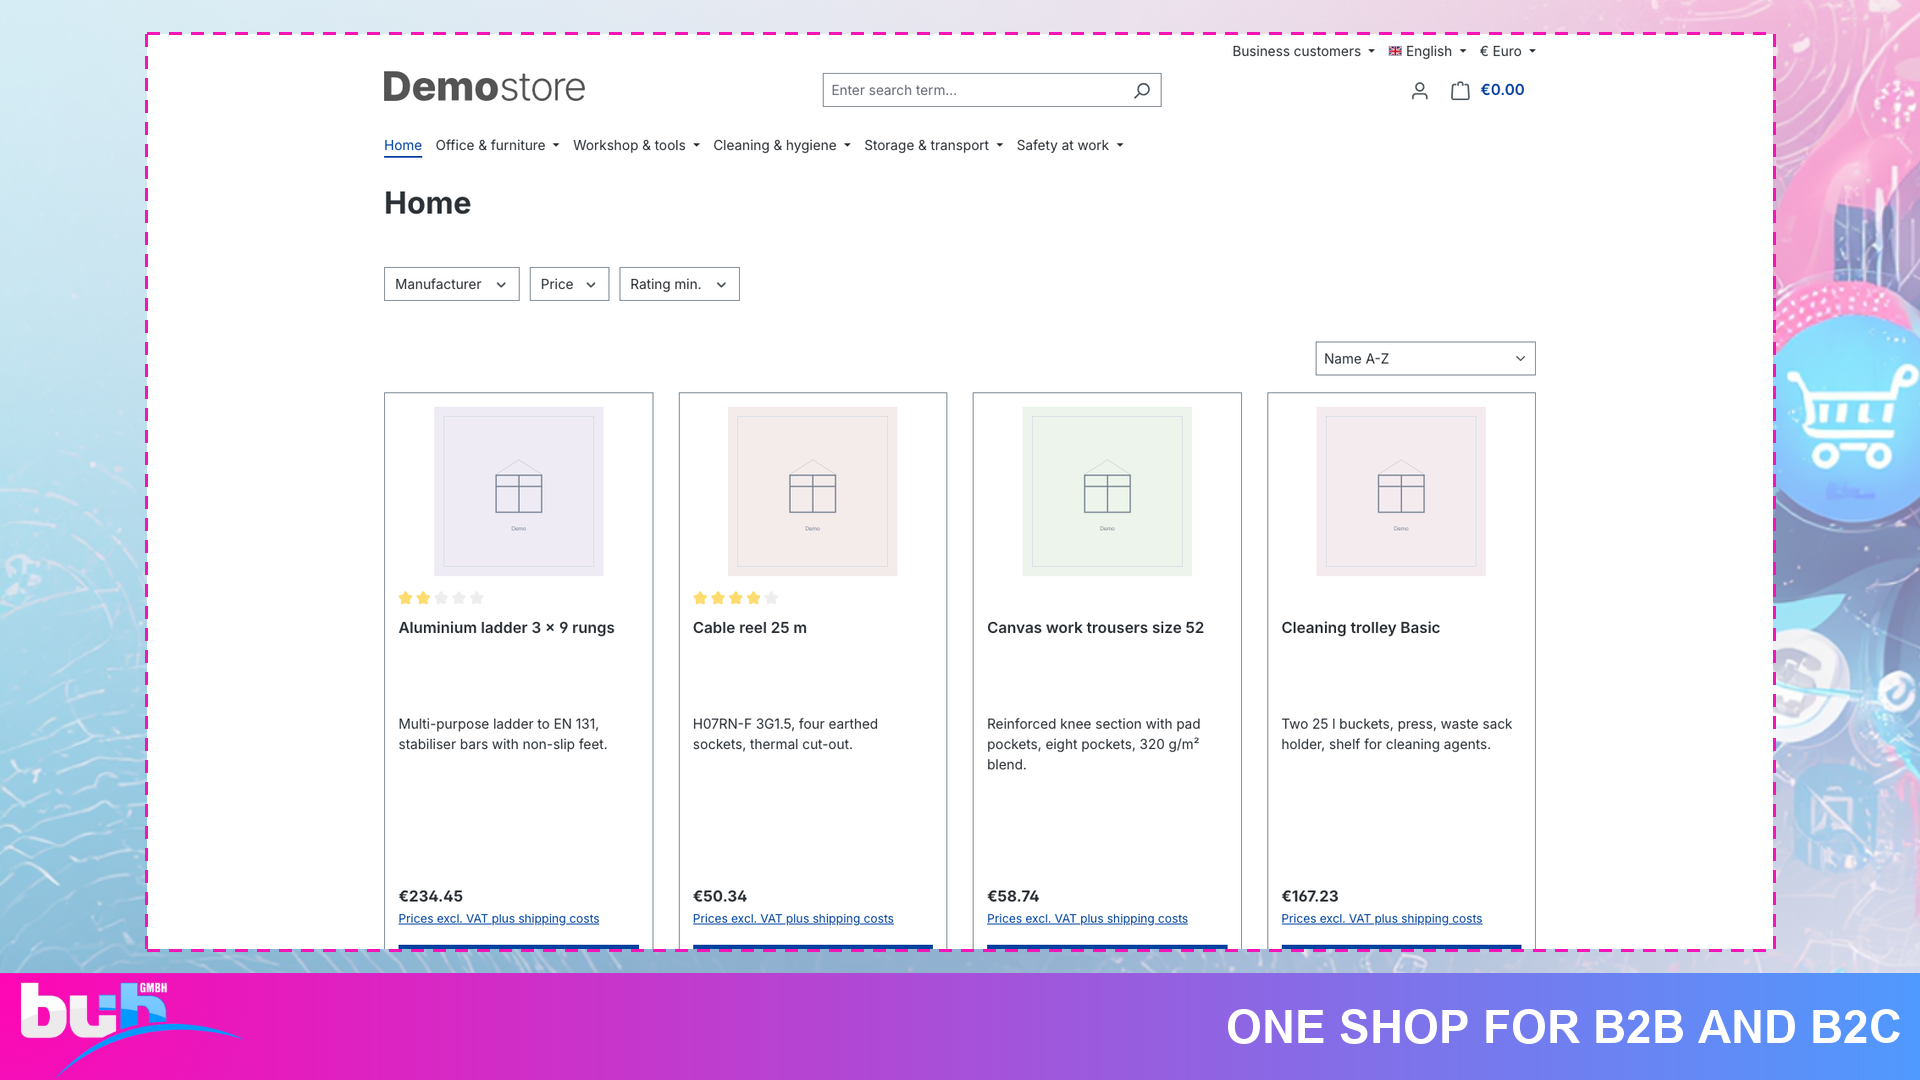Image resolution: width=1920 pixels, height=1080 pixels.
Task: Go to the Home menu item
Action: pyautogui.click(x=403, y=145)
